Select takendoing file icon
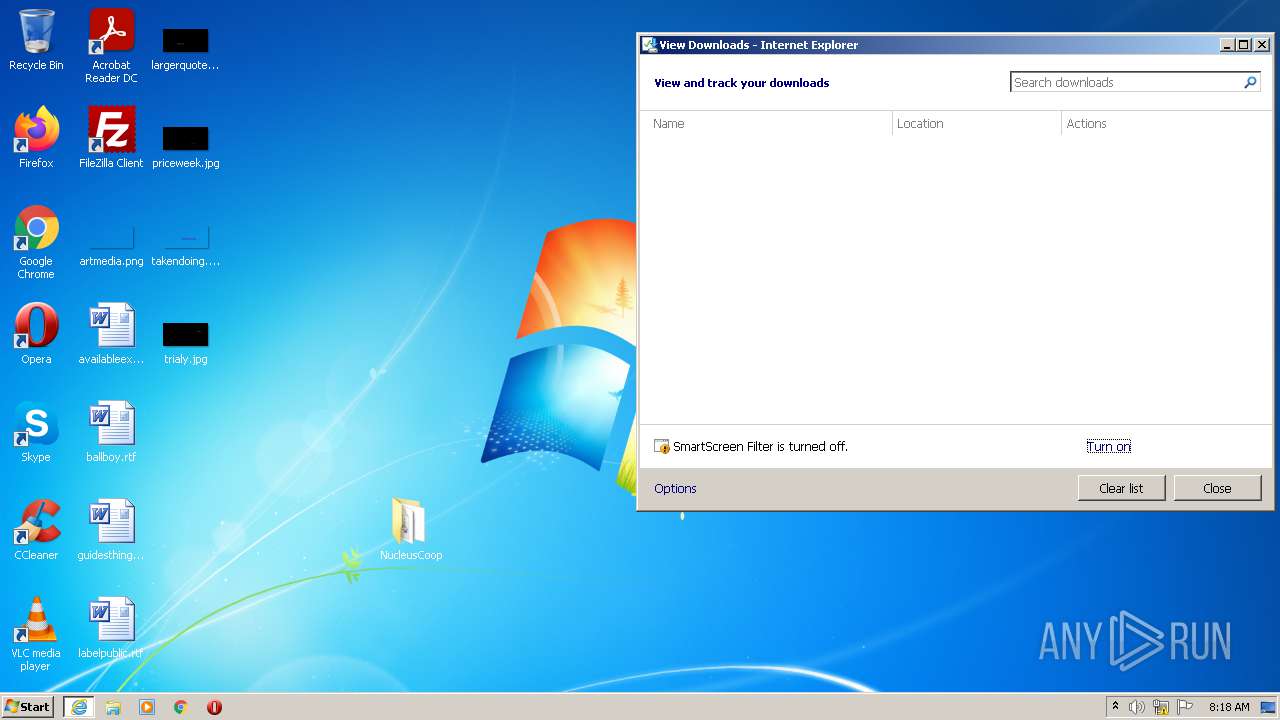Screen dimensions: 1280x720 (185, 246)
